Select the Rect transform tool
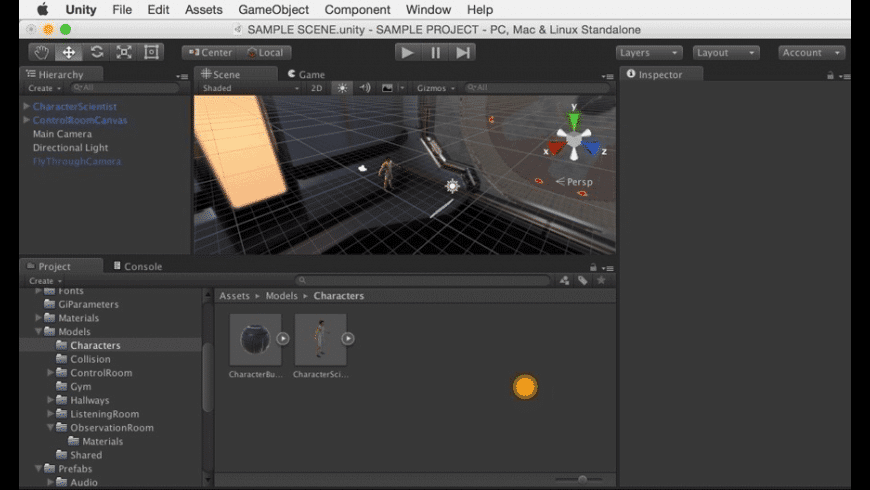This screenshot has height=490, width=870. coord(151,52)
